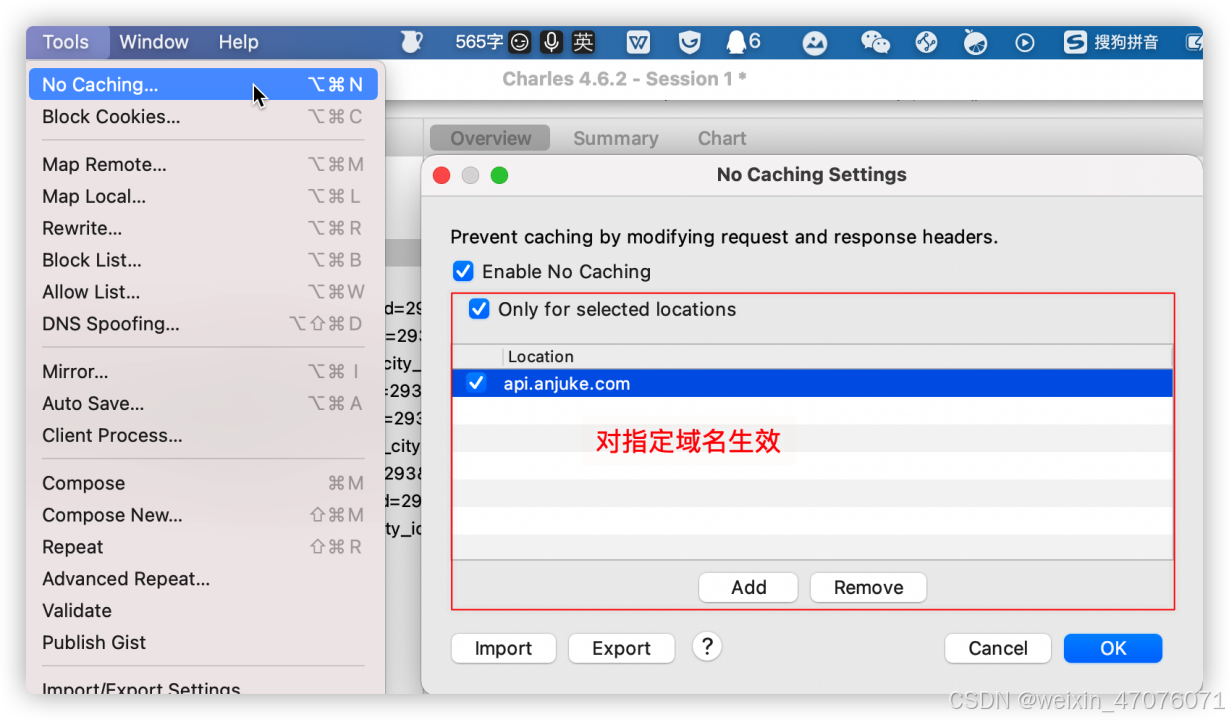Open Block List... from Tools menu
Viewport: 1229px width, 720px height.
pyautogui.click(x=203, y=260)
